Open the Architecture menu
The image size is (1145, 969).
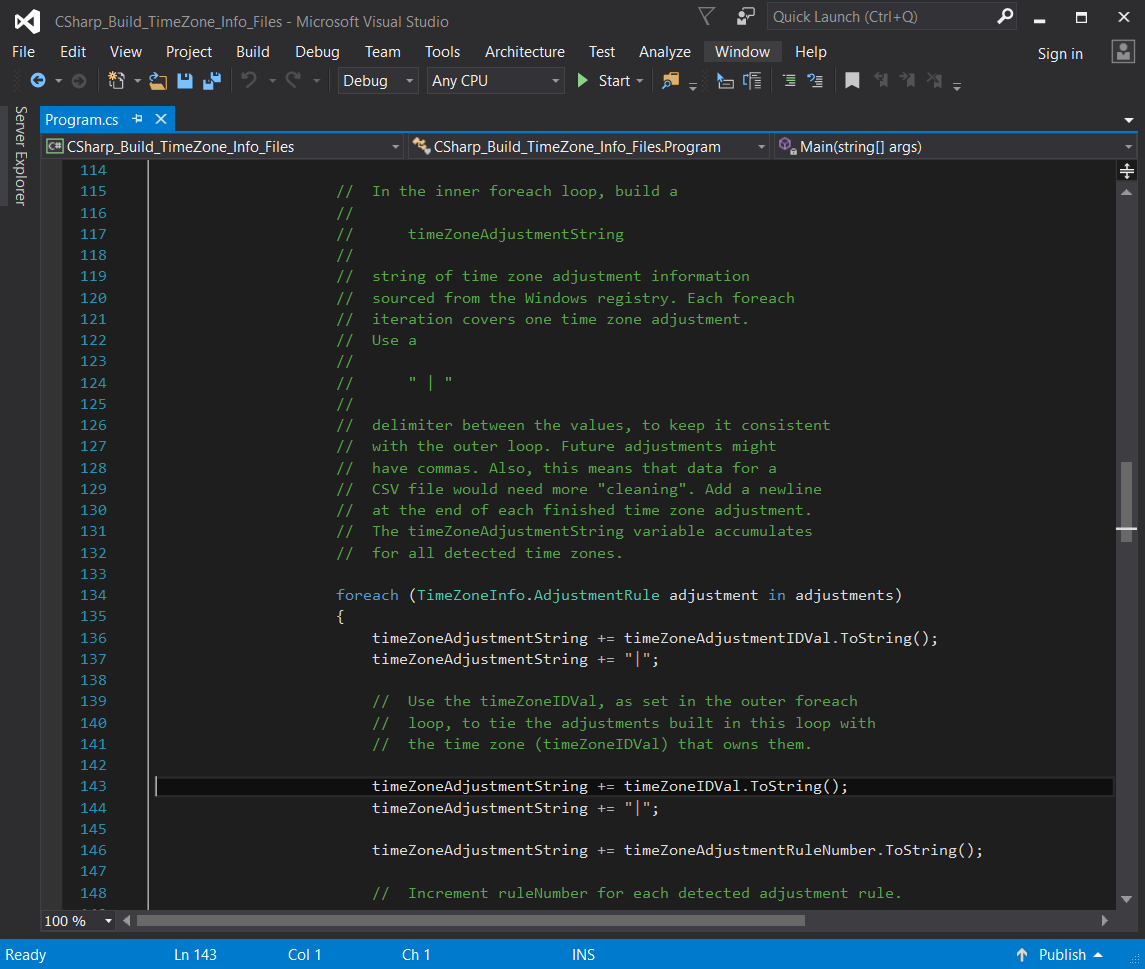coord(524,52)
